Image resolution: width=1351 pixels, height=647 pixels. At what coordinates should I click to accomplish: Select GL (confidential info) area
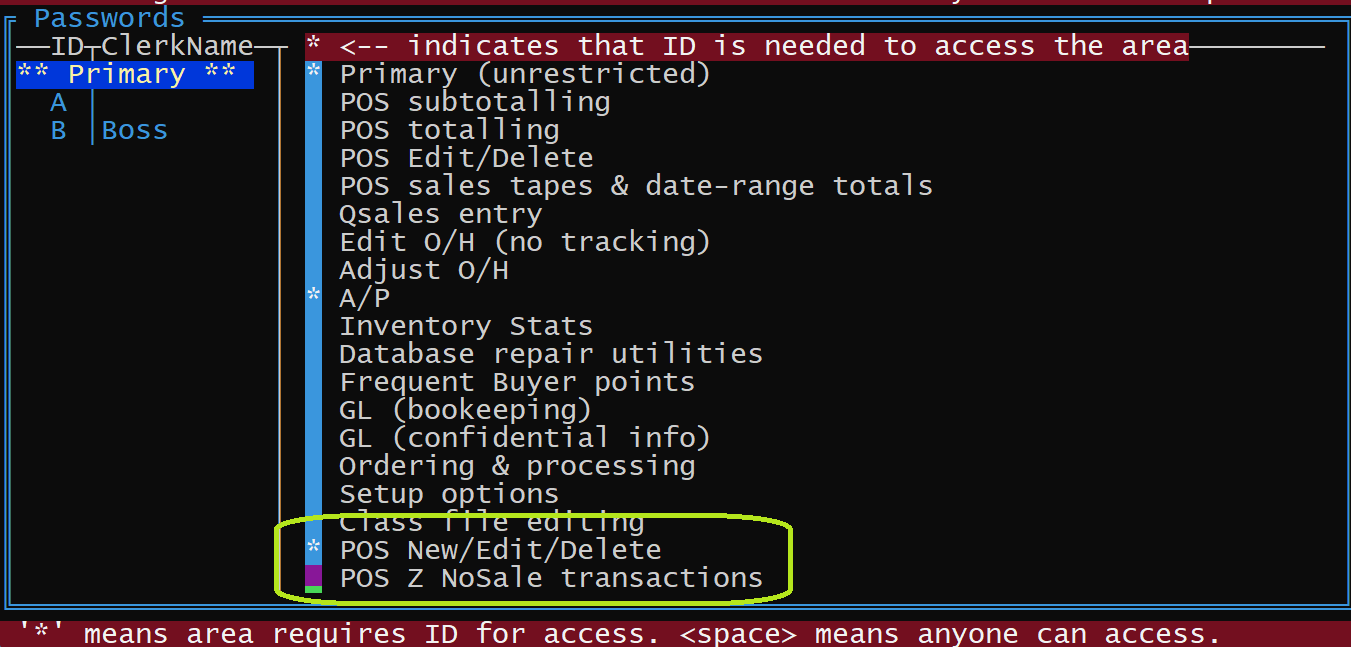524,439
